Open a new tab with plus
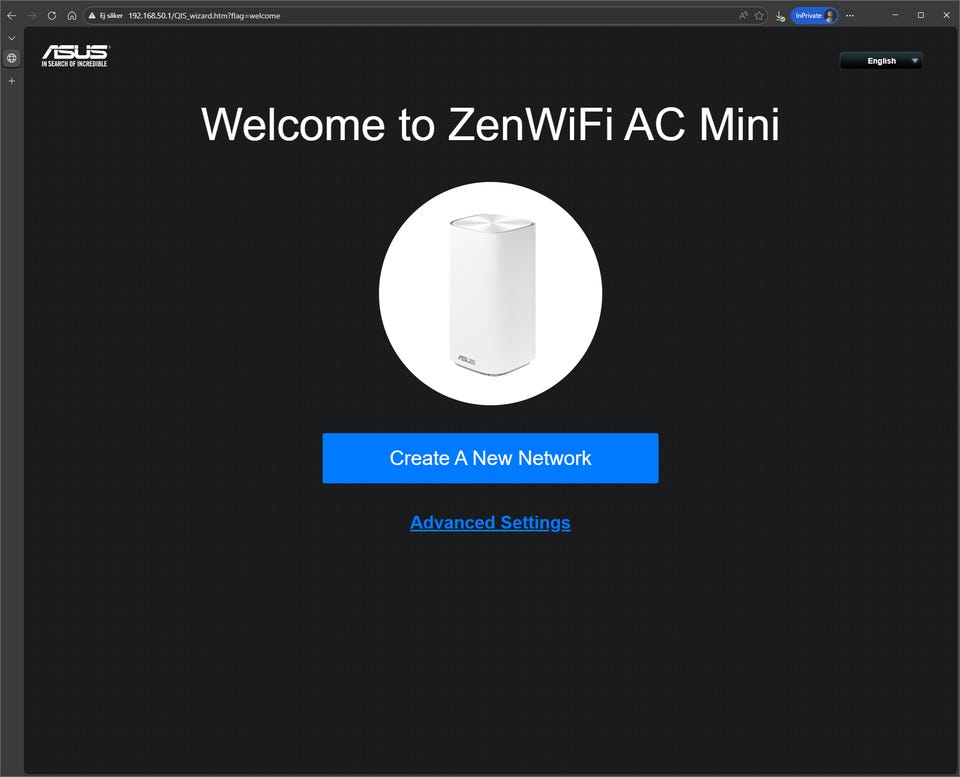 pyautogui.click(x=12, y=81)
